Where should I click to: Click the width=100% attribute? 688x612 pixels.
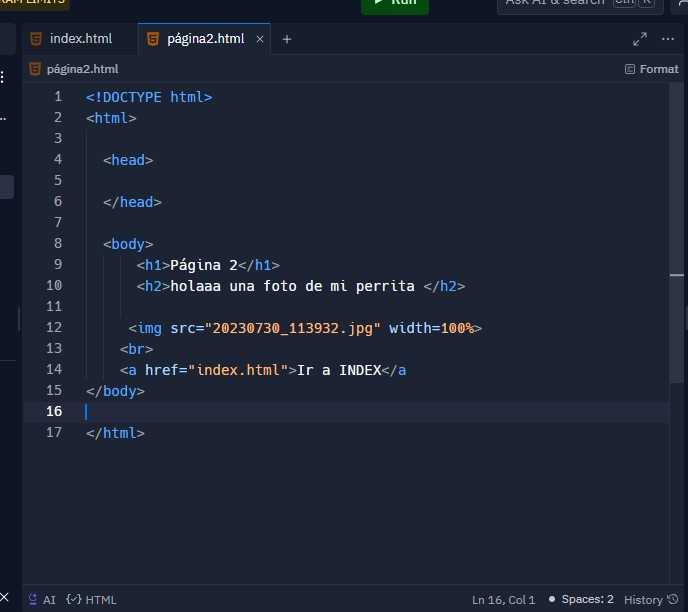(x=431, y=328)
